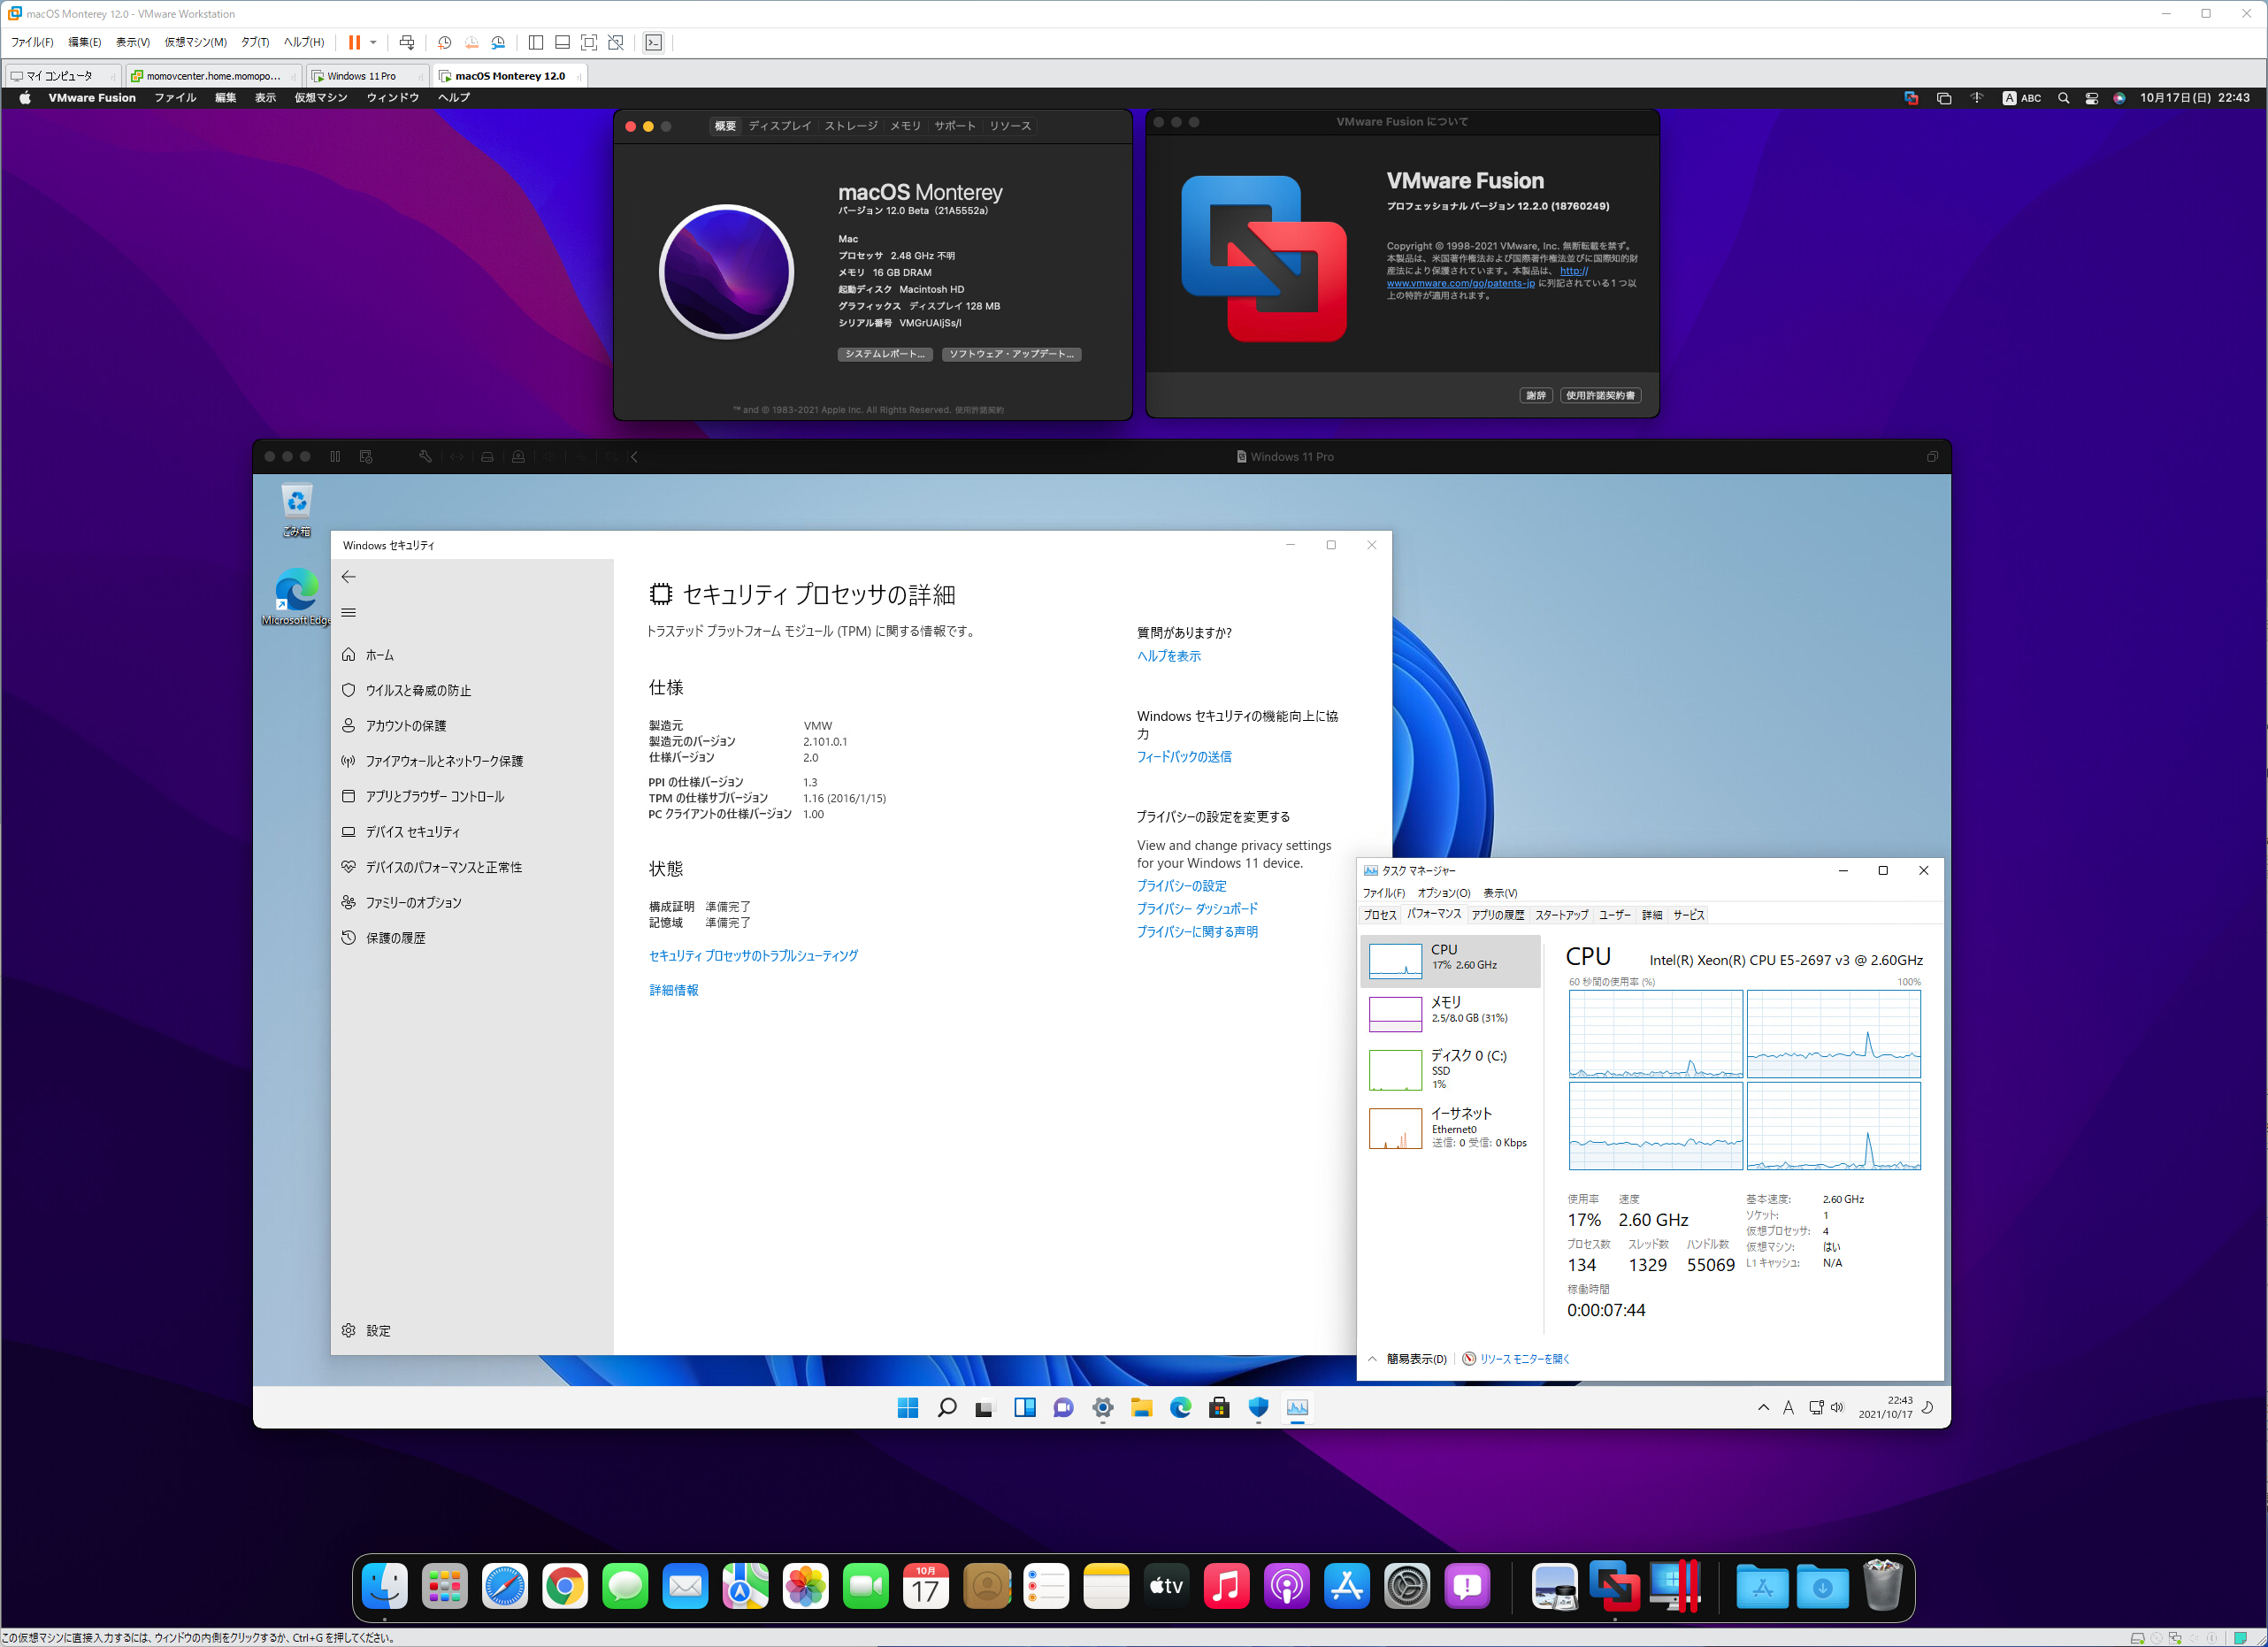Viewport: 2268px width, 1647px height.
Task: Switch to the Windows 11 Pro tab
Action: (361, 76)
